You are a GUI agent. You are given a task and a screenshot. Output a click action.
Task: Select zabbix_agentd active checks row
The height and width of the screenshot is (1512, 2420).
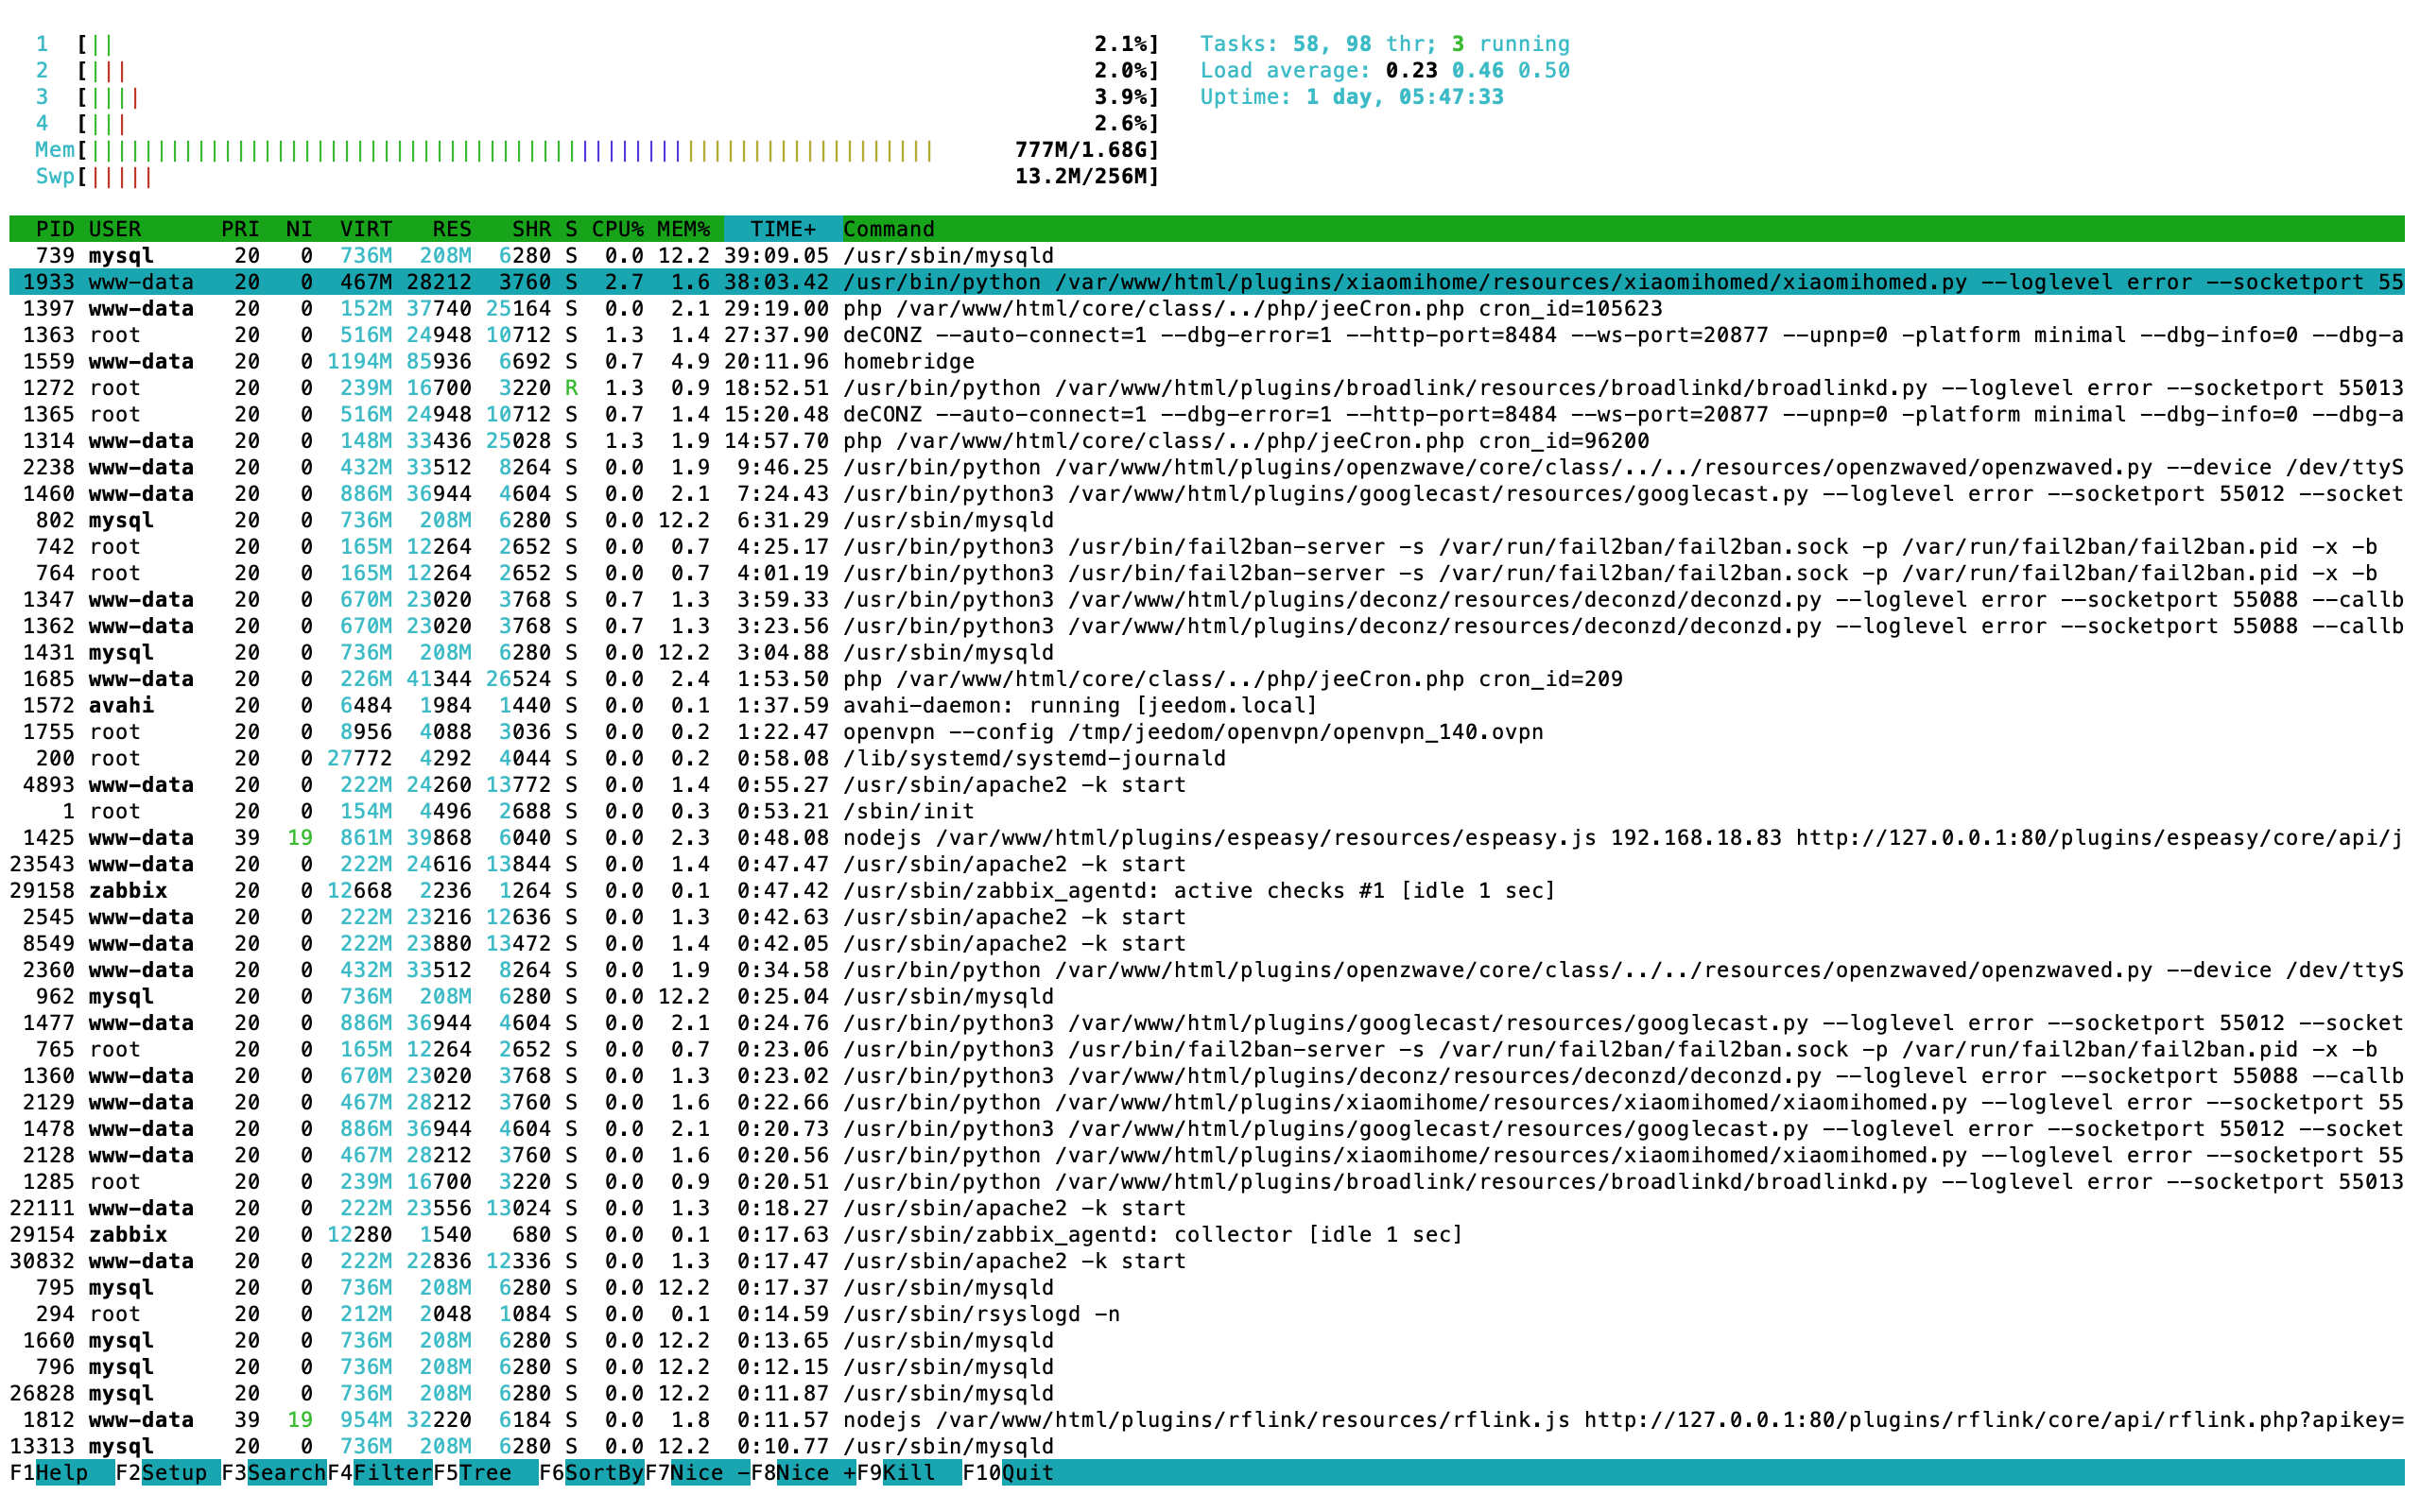pos(1207,891)
